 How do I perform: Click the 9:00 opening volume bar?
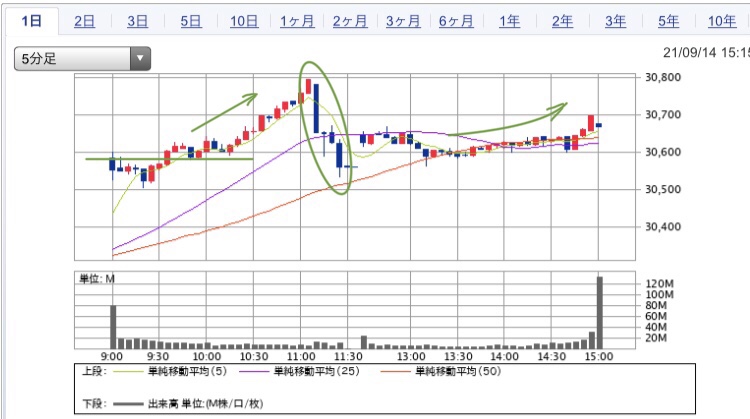[x=113, y=327]
